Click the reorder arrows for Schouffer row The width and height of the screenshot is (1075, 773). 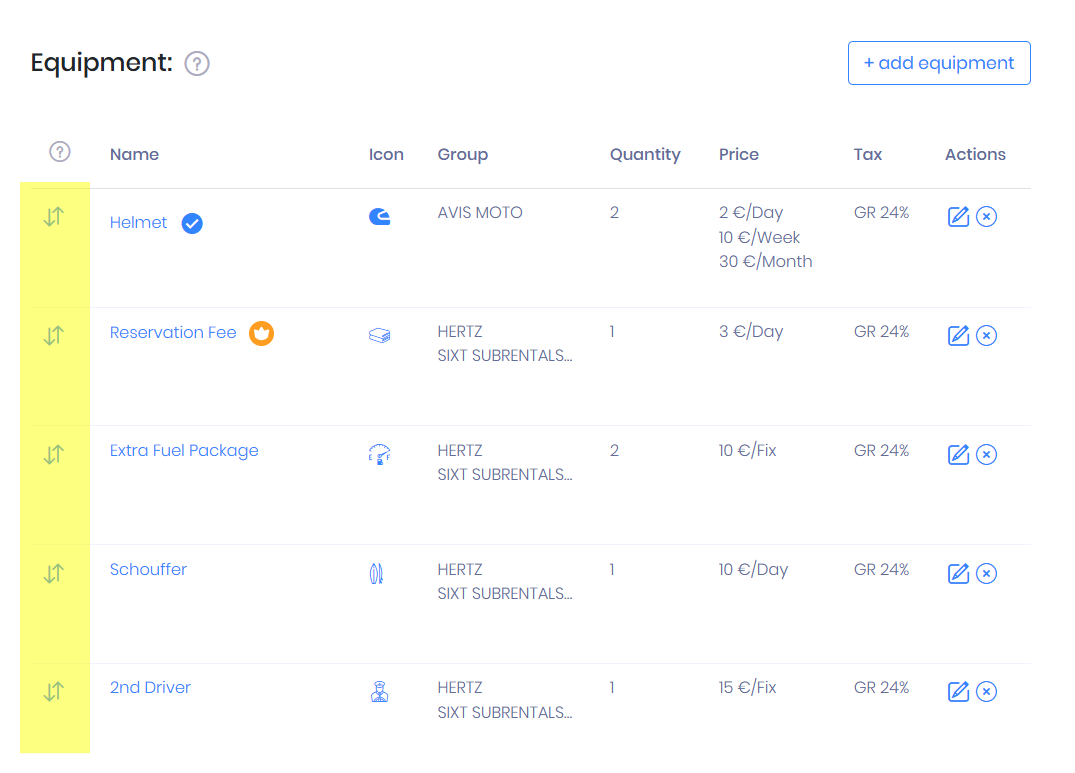tap(54, 573)
